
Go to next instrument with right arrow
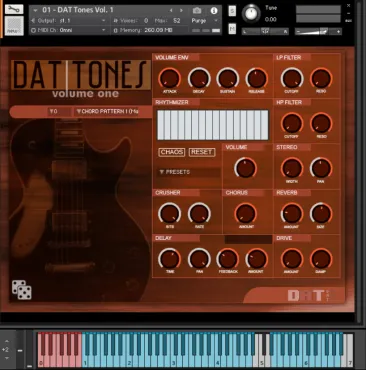coord(181,11)
